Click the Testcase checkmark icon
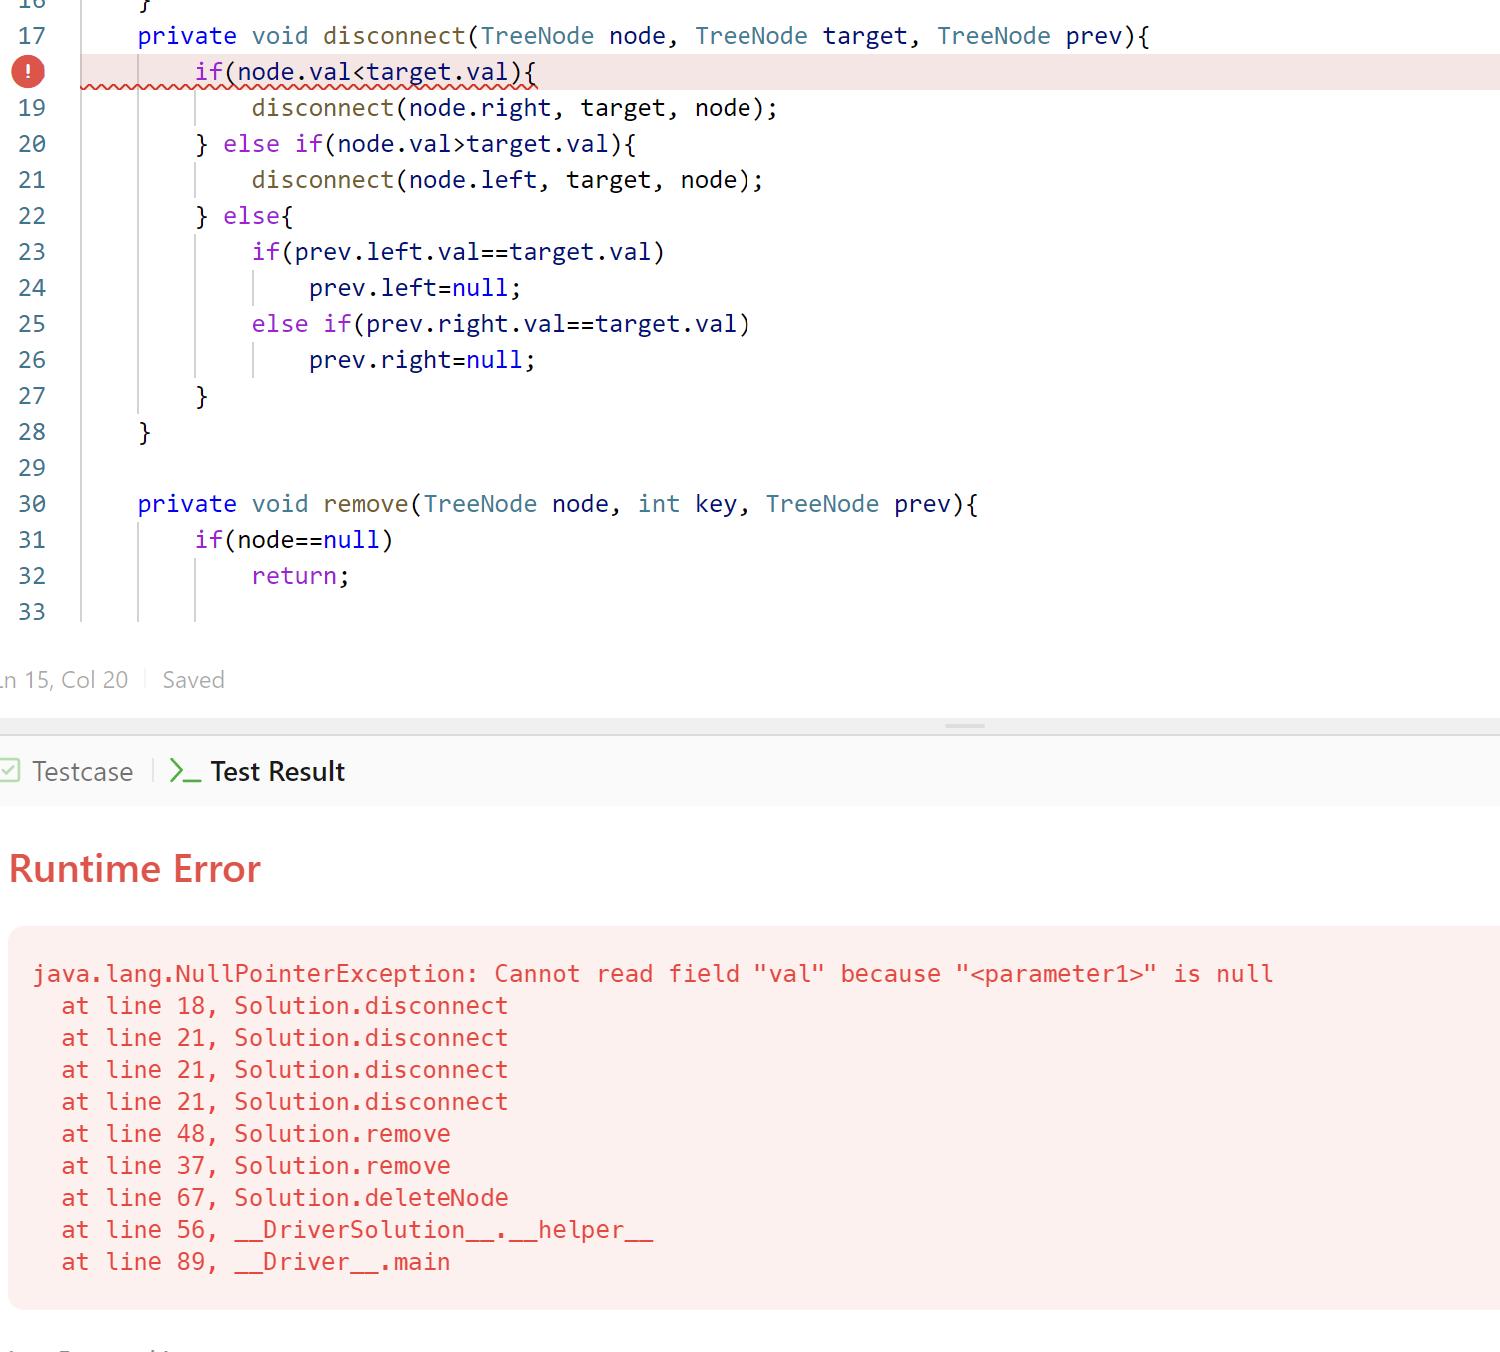Viewport: 1500px width, 1352px height. (x=10, y=770)
